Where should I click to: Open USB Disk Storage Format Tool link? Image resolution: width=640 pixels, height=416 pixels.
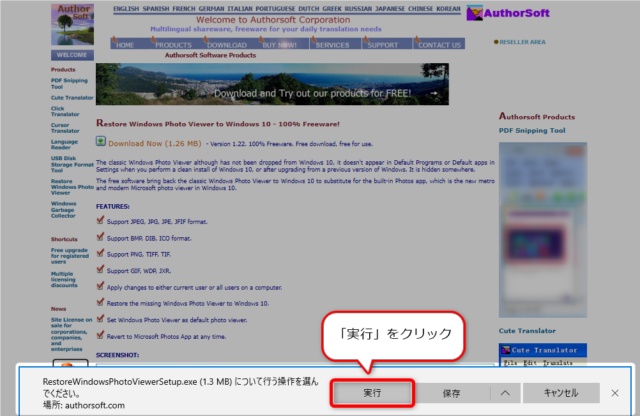[x=72, y=165]
